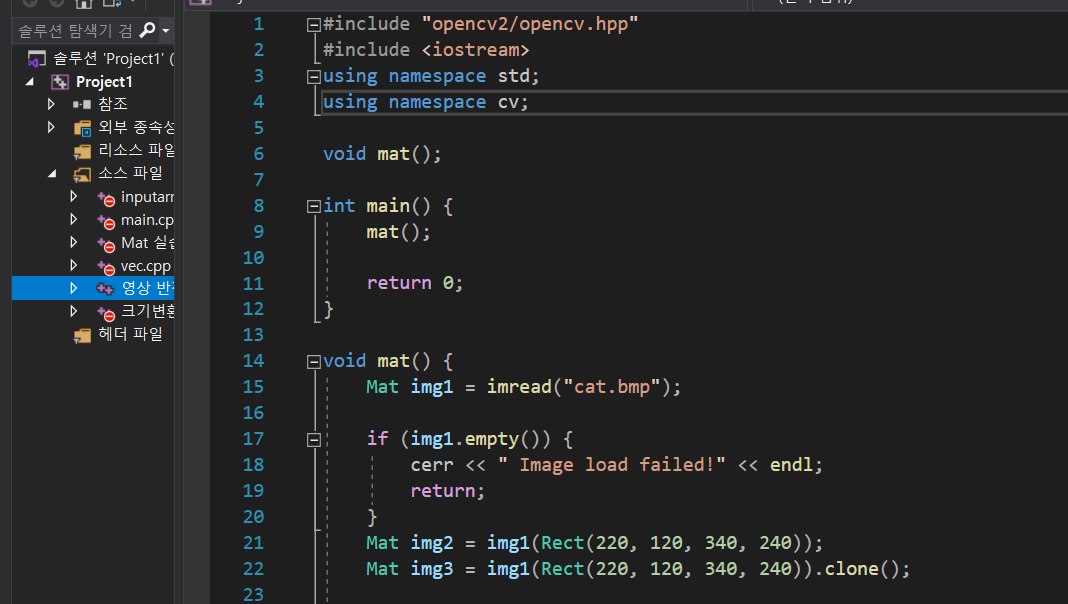Collapse the mat() function body at line 14

click(313, 360)
